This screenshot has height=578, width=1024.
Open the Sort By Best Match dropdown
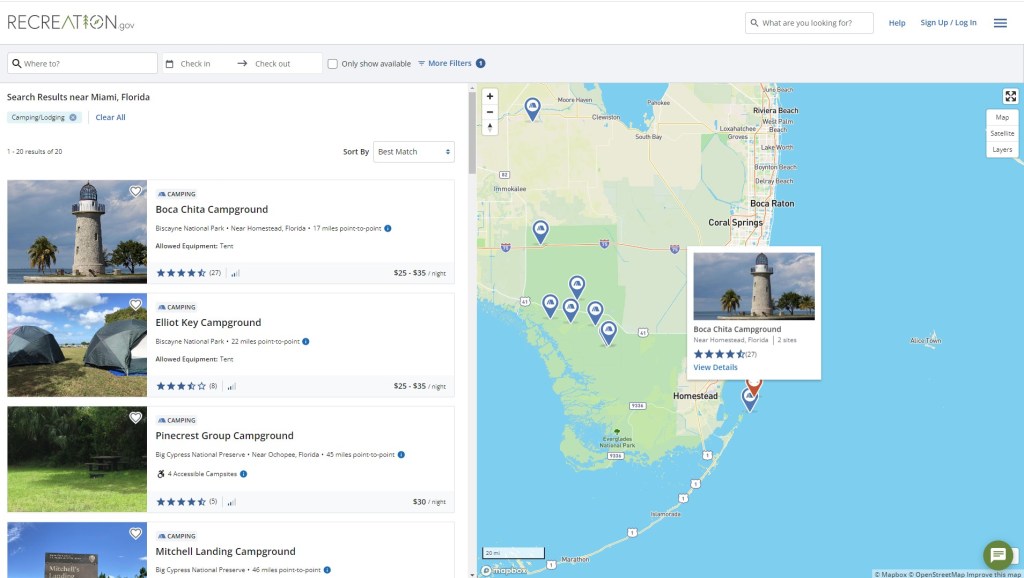pos(413,152)
